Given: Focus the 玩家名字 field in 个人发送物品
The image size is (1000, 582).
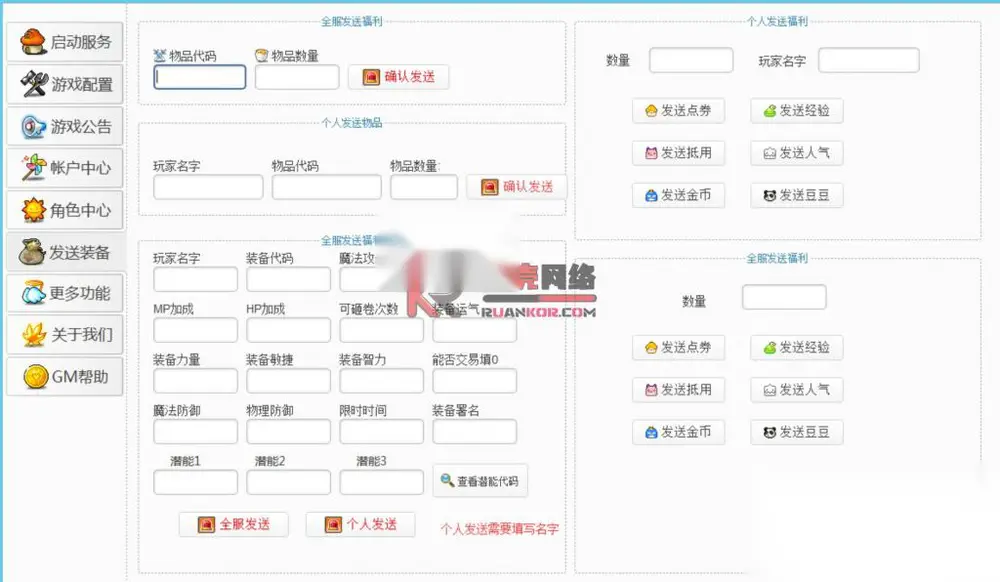Looking at the screenshot, I should 208,187.
